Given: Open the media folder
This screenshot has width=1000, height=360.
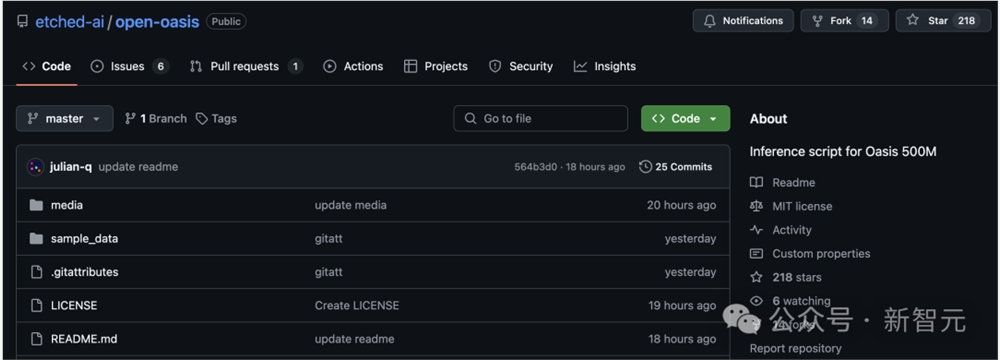Looking at the screenshot, I should 67,205.
